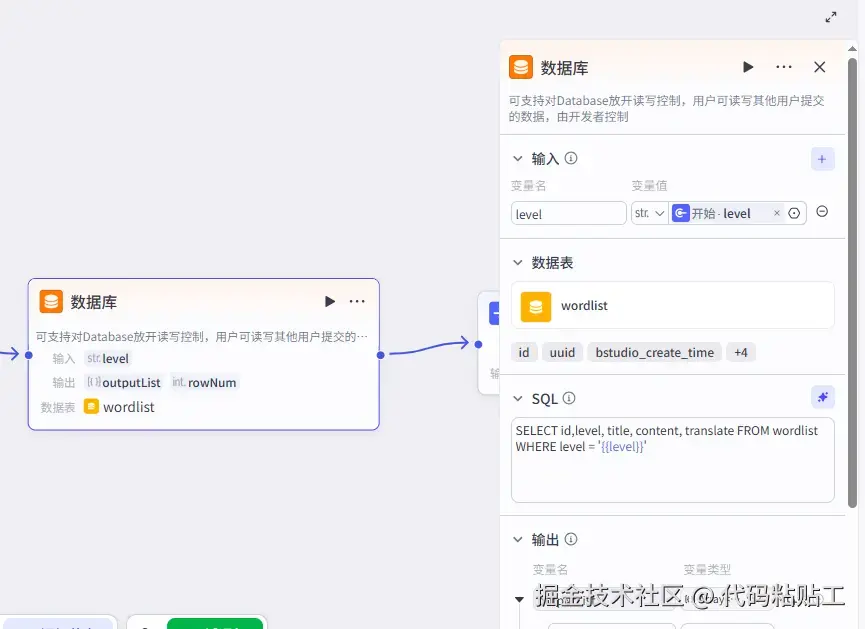Edit the level variable name field
The image size is (865, 629).
tap(568, 214)
